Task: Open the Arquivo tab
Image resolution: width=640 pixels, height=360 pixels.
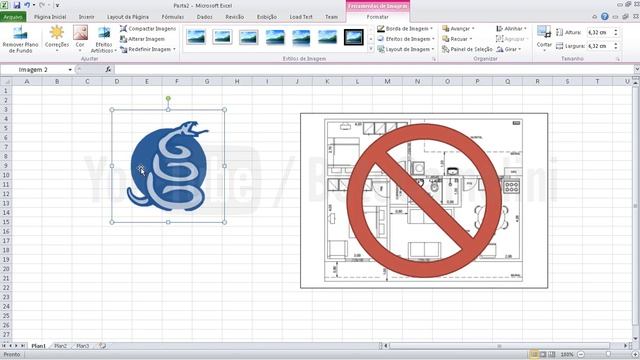Action: [13, 17]
